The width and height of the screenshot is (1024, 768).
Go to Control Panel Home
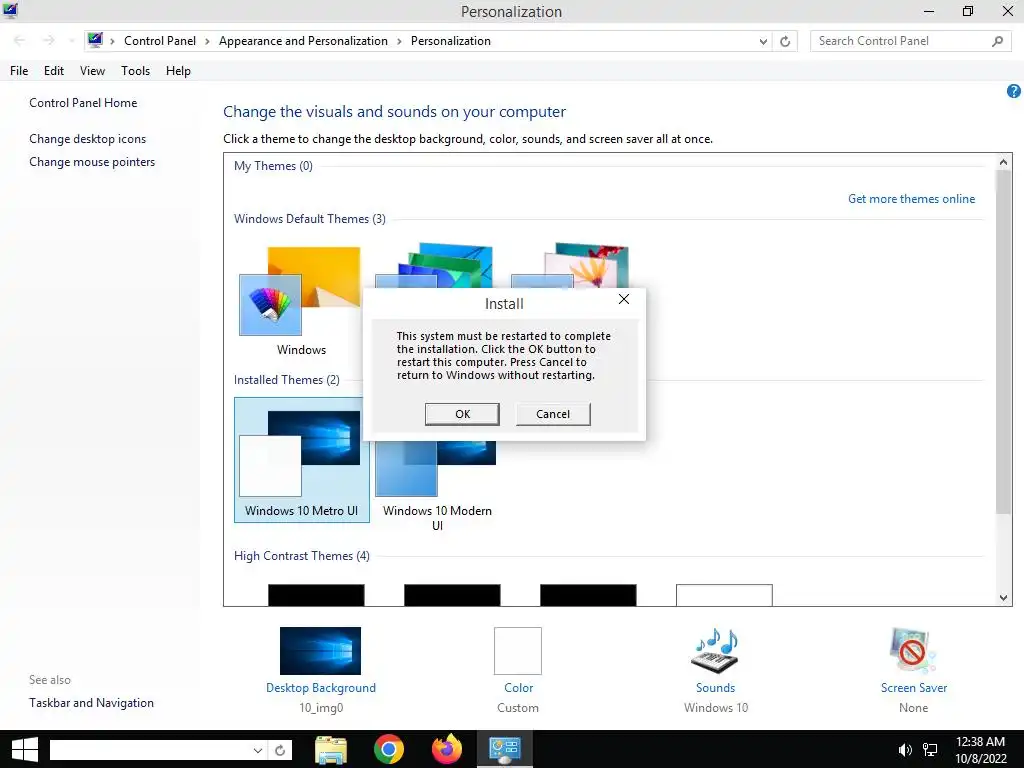[83, 103]
